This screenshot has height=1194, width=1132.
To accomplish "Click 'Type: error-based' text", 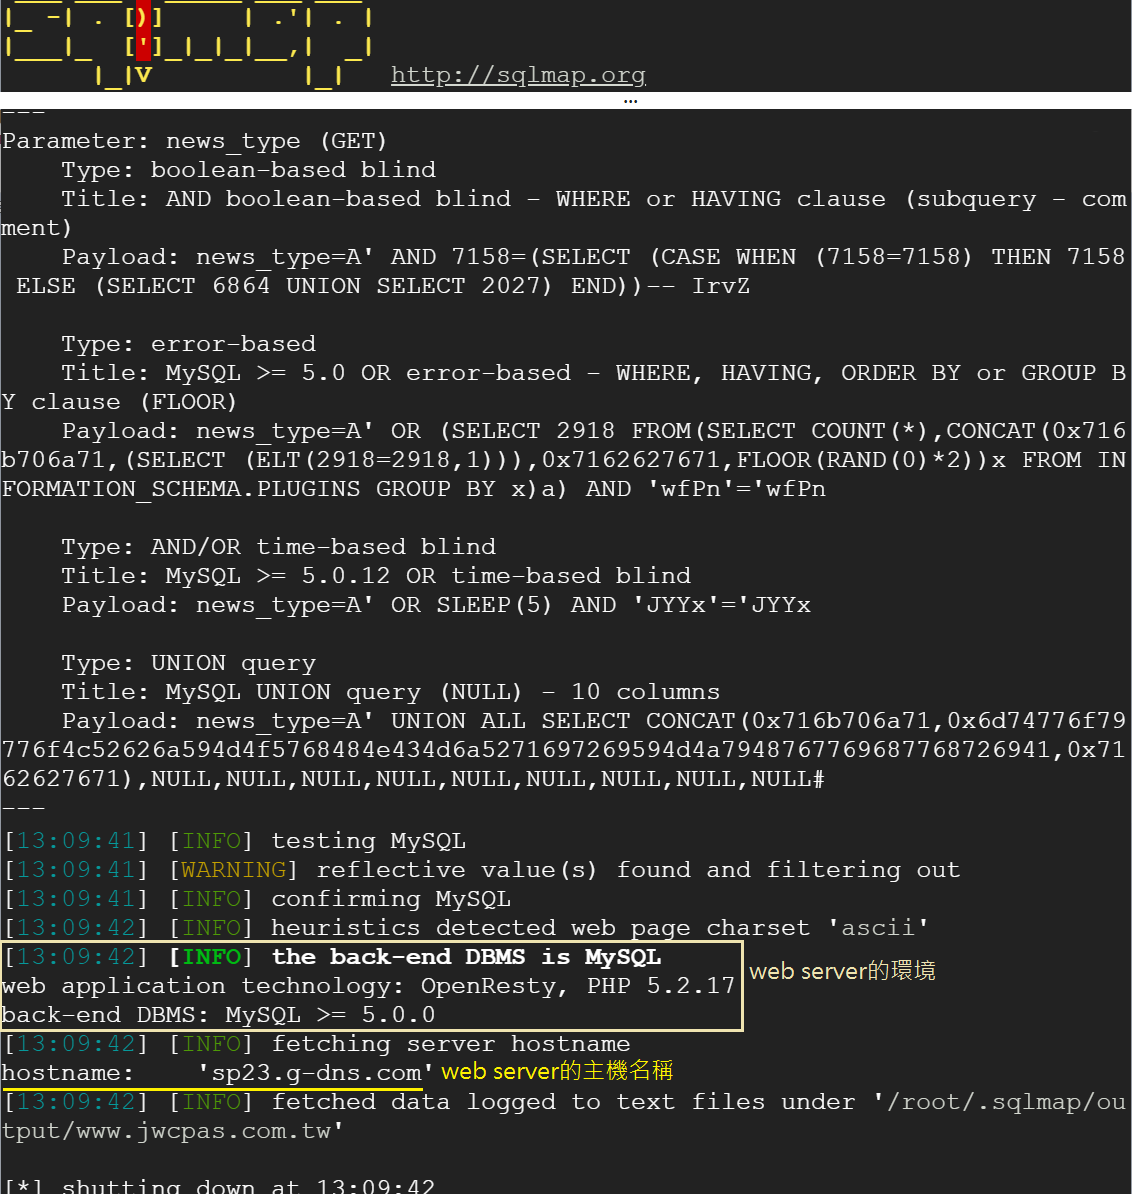I will [189, 344].
